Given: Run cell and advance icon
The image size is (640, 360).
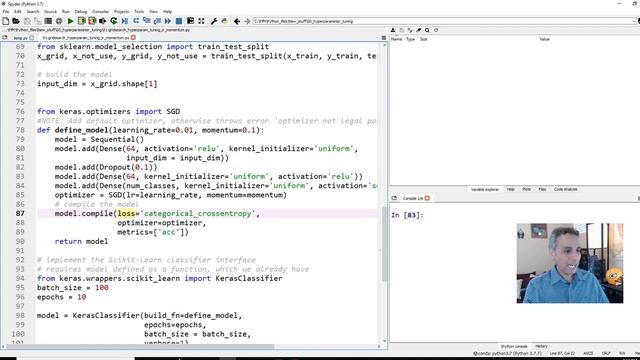Looking at the screenshot, I should coord(92,21).
